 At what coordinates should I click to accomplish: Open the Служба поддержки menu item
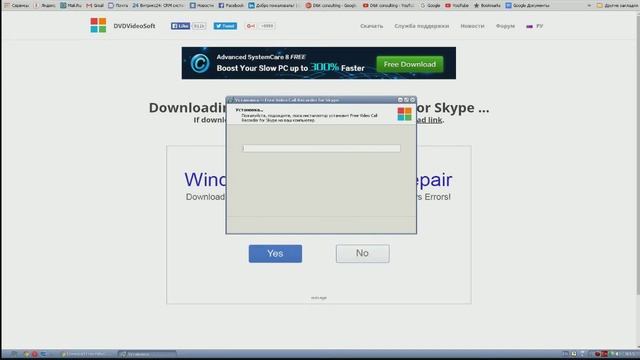click(422, 26)
